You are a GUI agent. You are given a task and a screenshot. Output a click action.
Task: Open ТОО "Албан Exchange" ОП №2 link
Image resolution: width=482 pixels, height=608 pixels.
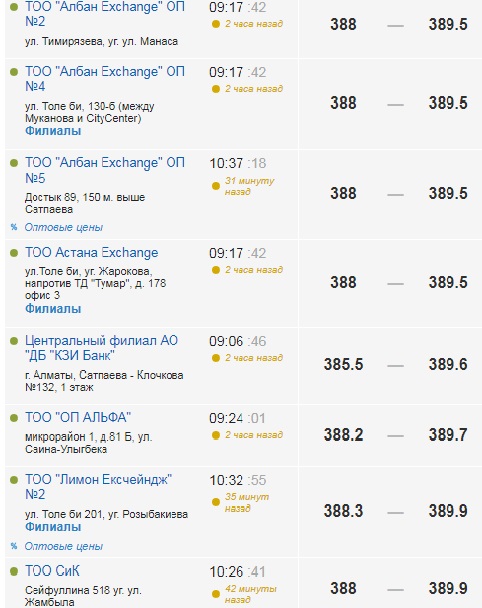105,14
